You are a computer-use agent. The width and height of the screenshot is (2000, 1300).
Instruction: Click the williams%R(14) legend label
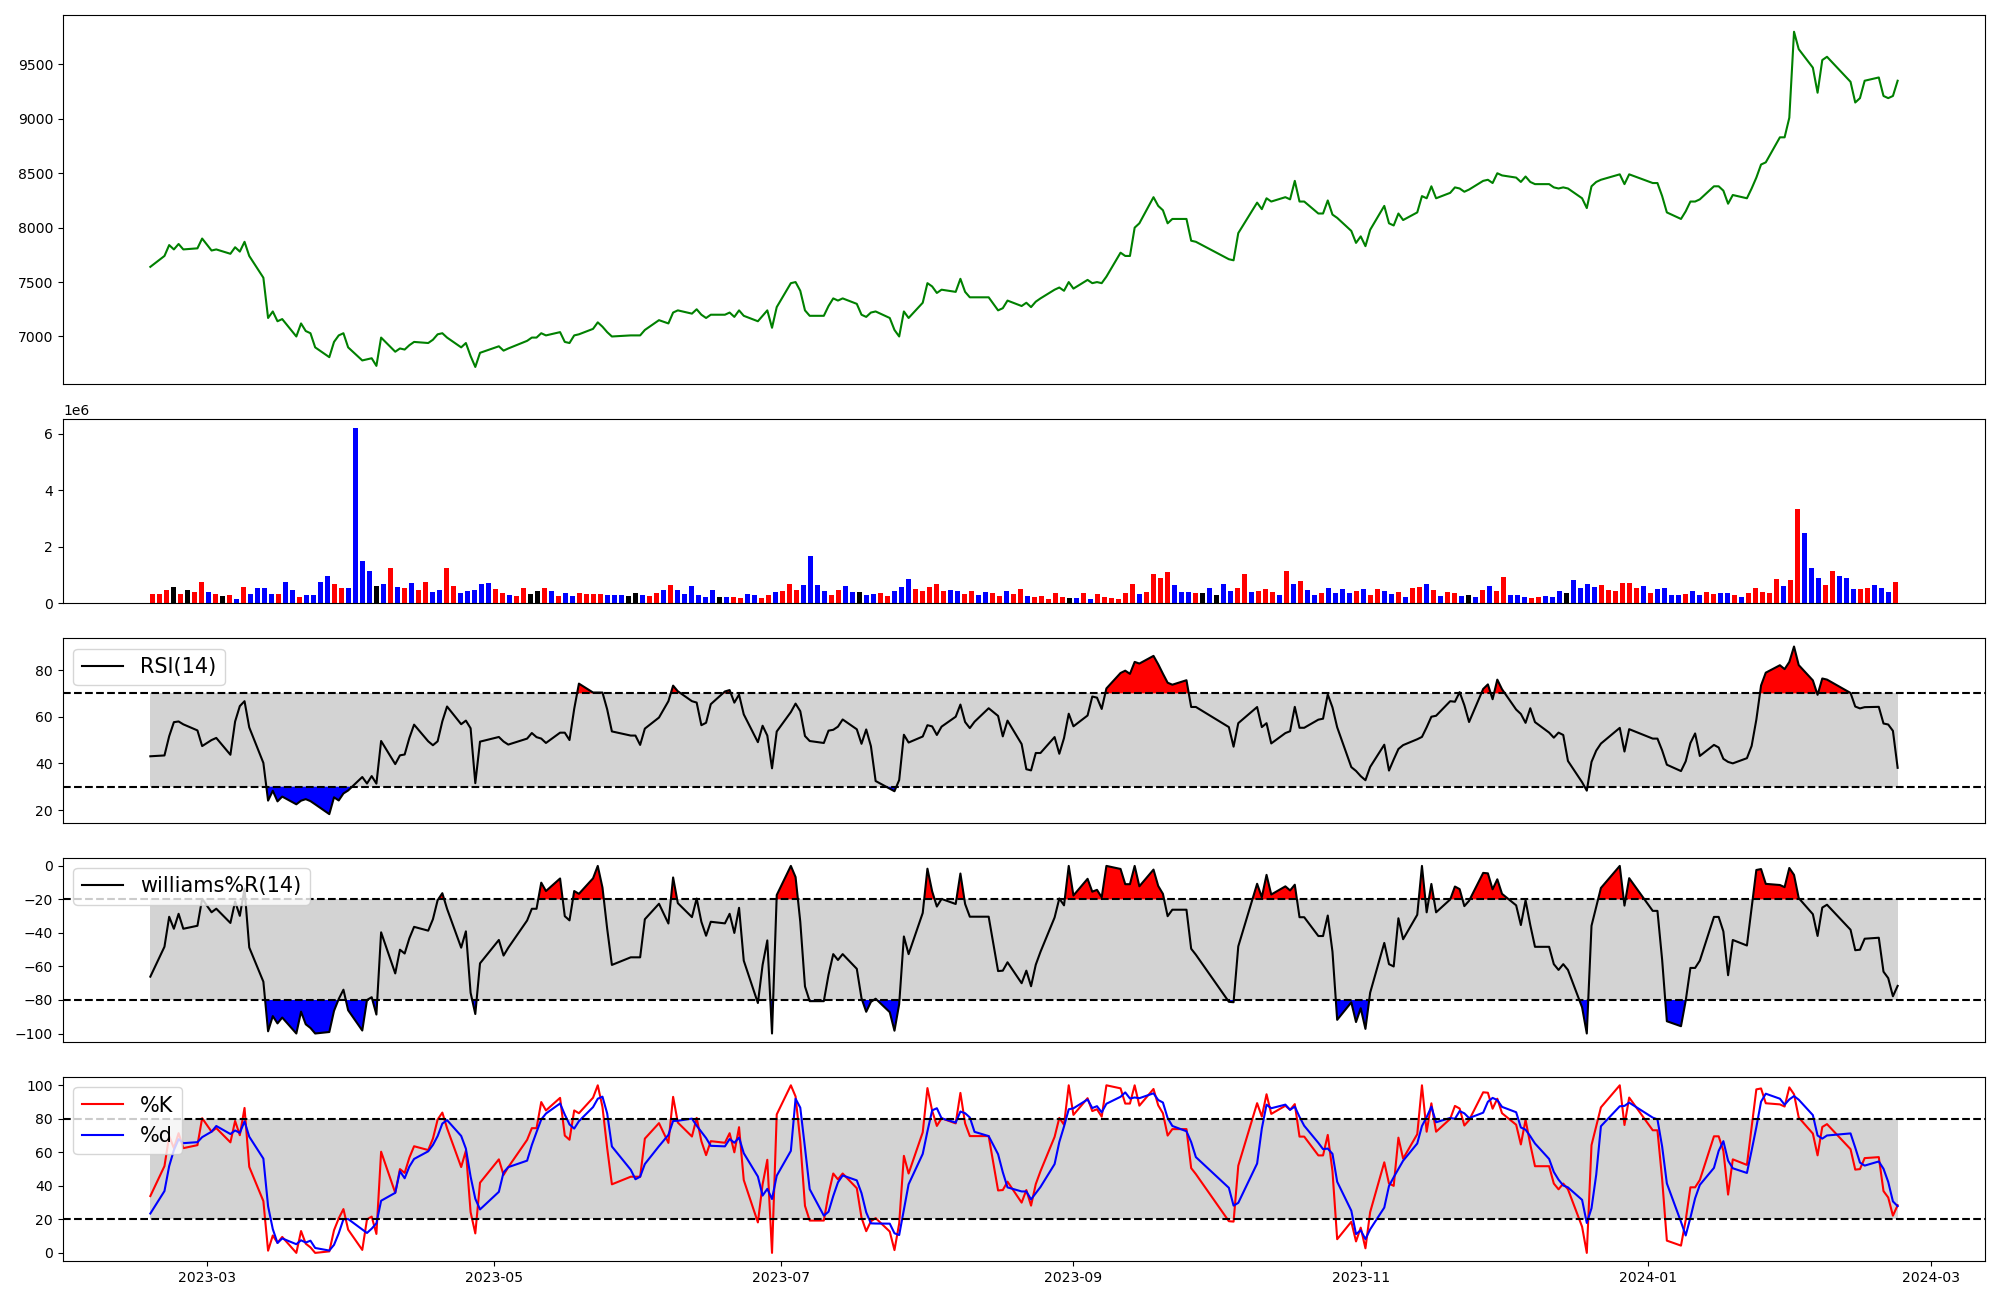220,885
